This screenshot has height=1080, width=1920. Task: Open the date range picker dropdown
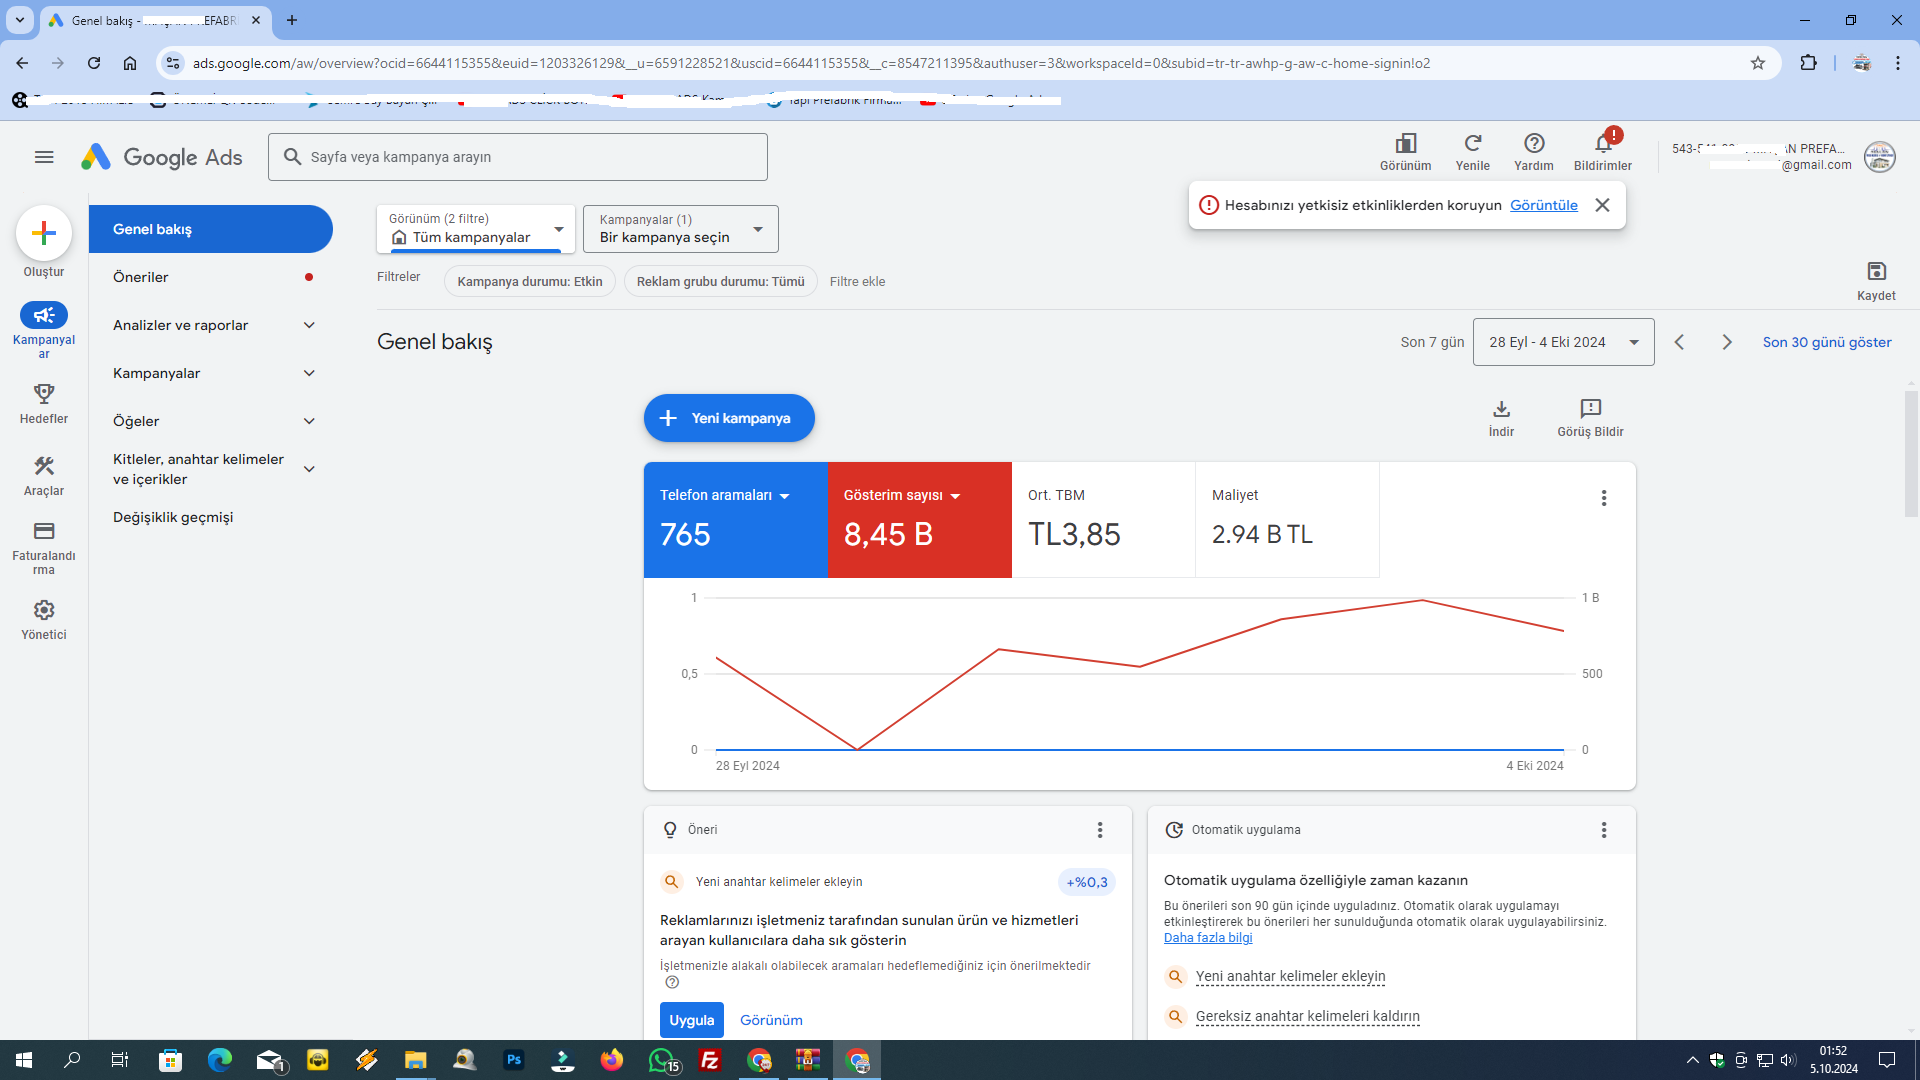[1563, 342]
